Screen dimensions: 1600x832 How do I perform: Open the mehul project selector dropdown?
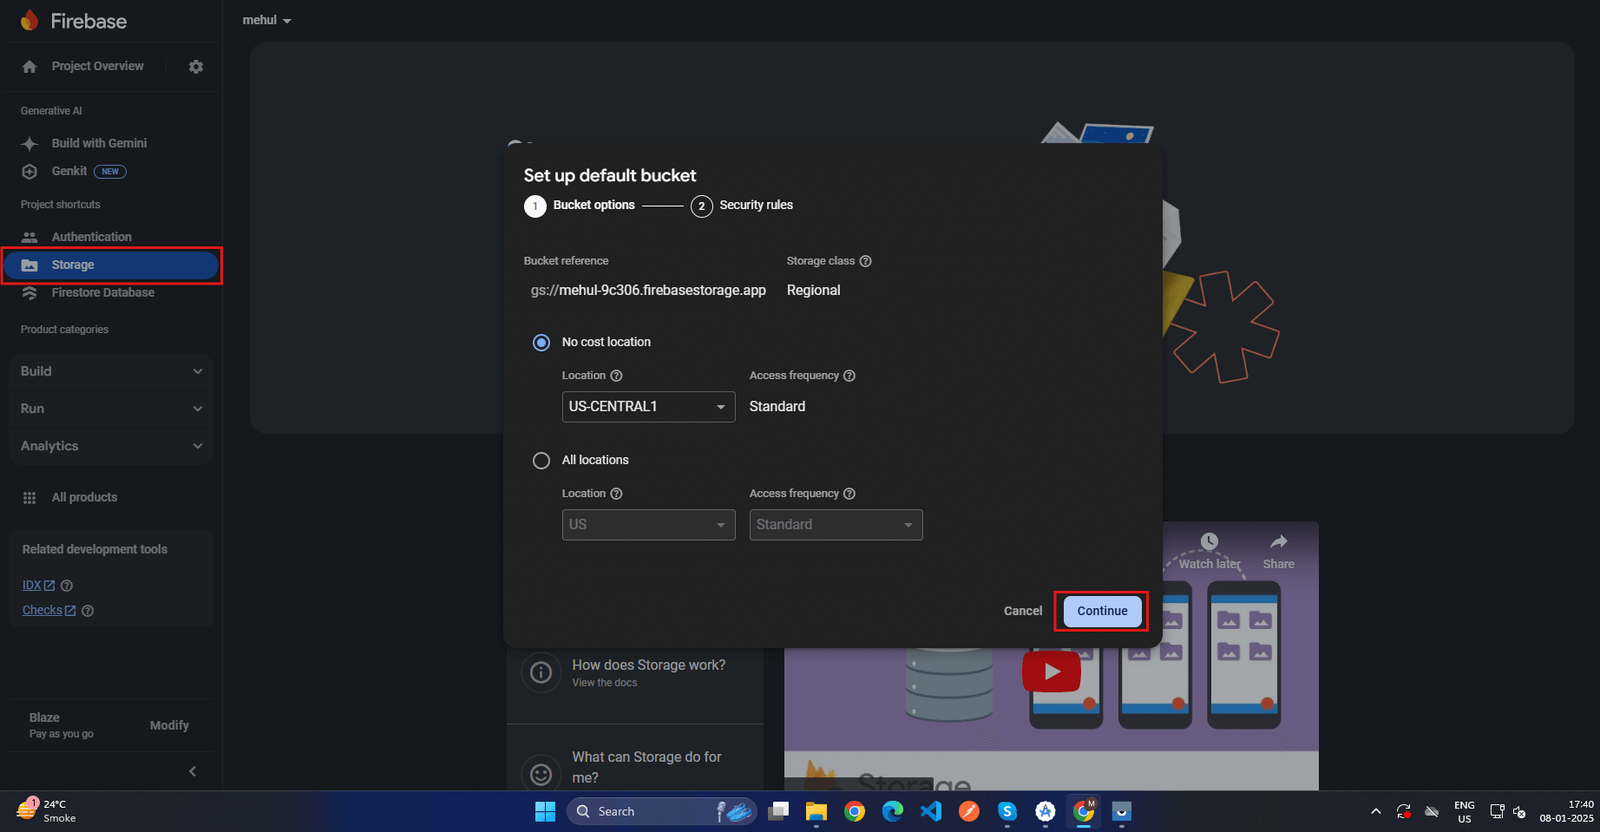tap(266, 20)
